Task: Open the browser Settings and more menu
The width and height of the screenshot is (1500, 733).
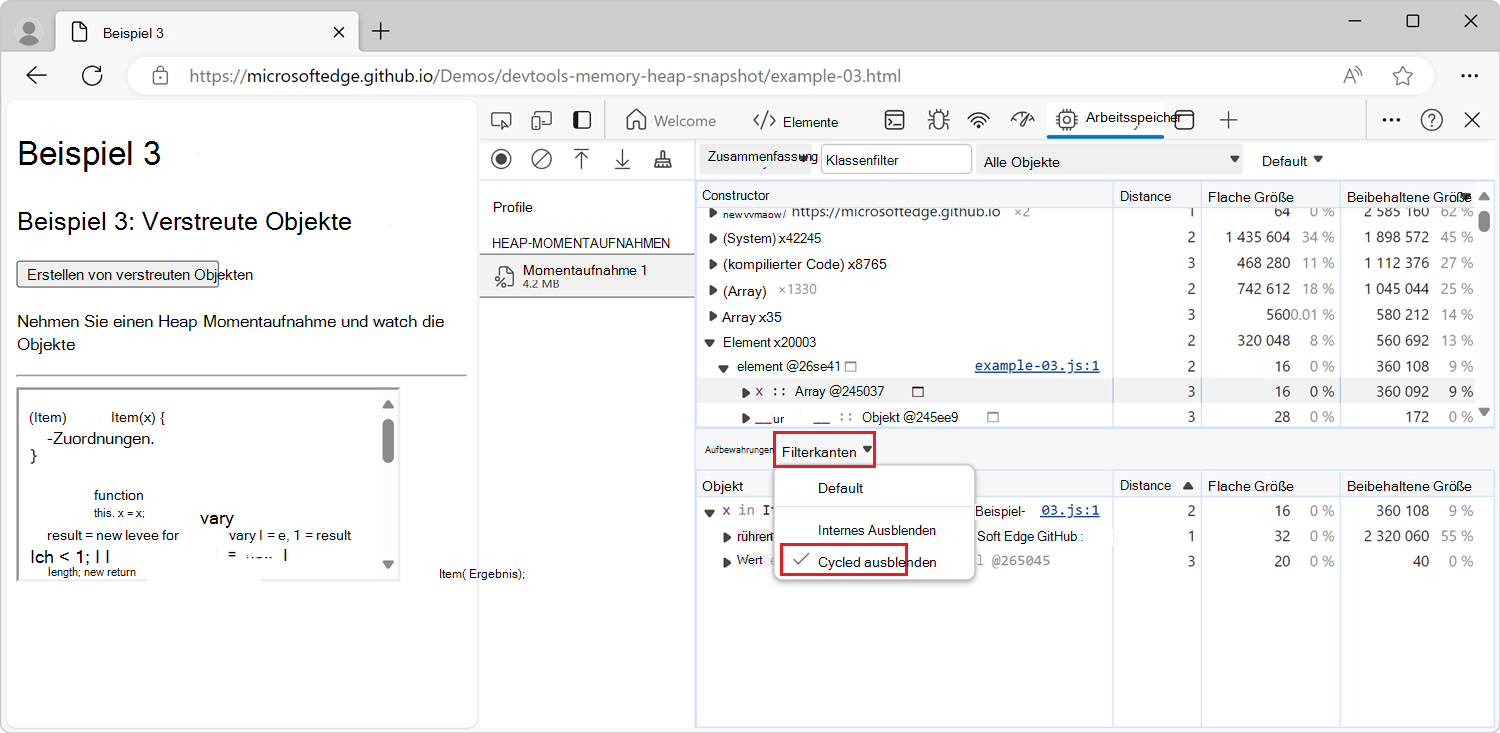Action: [x=1469, y=76]
